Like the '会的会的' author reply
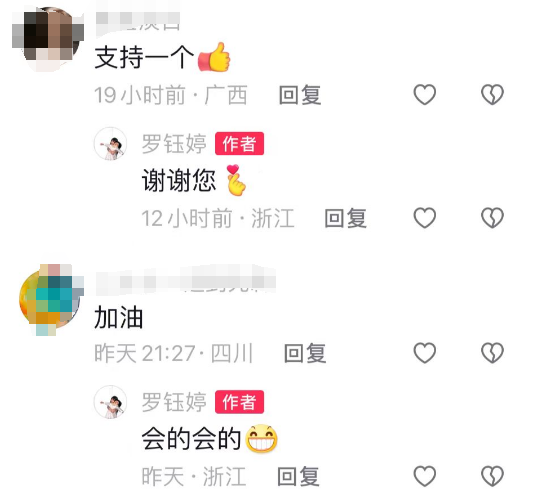This screenshot has height=494, width=533. coord(425,476)
